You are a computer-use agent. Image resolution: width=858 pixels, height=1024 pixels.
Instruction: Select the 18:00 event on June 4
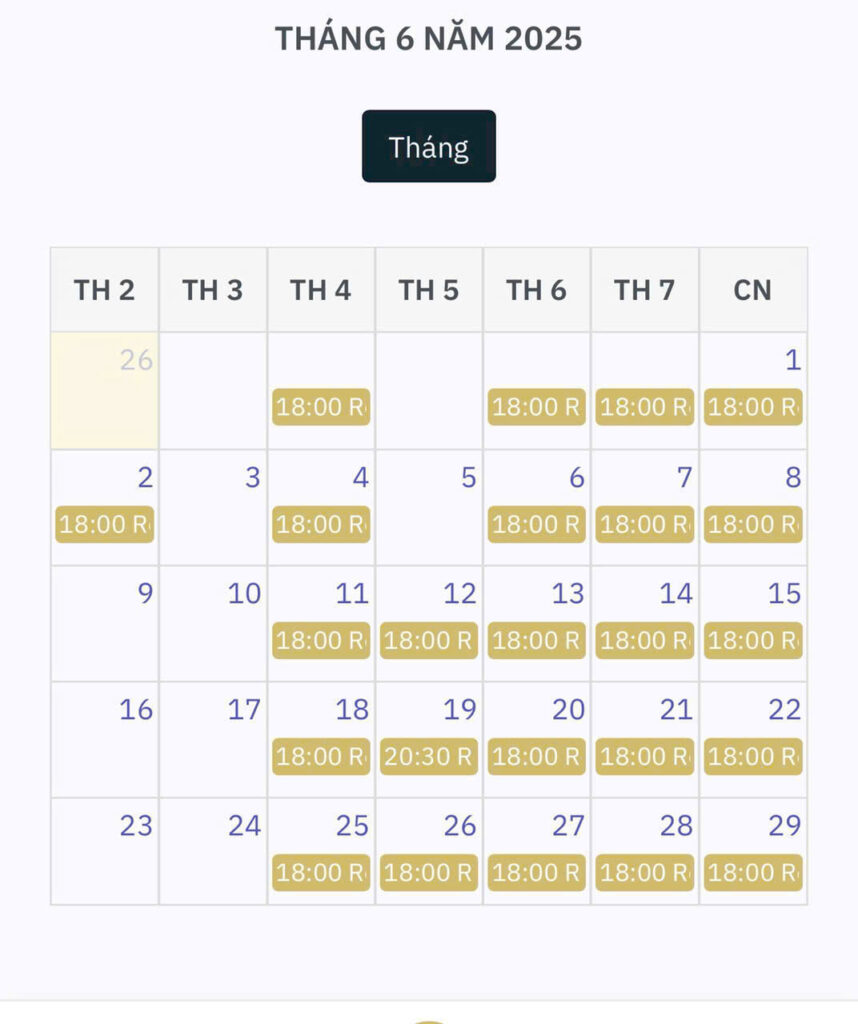click(x=321, y=524)
